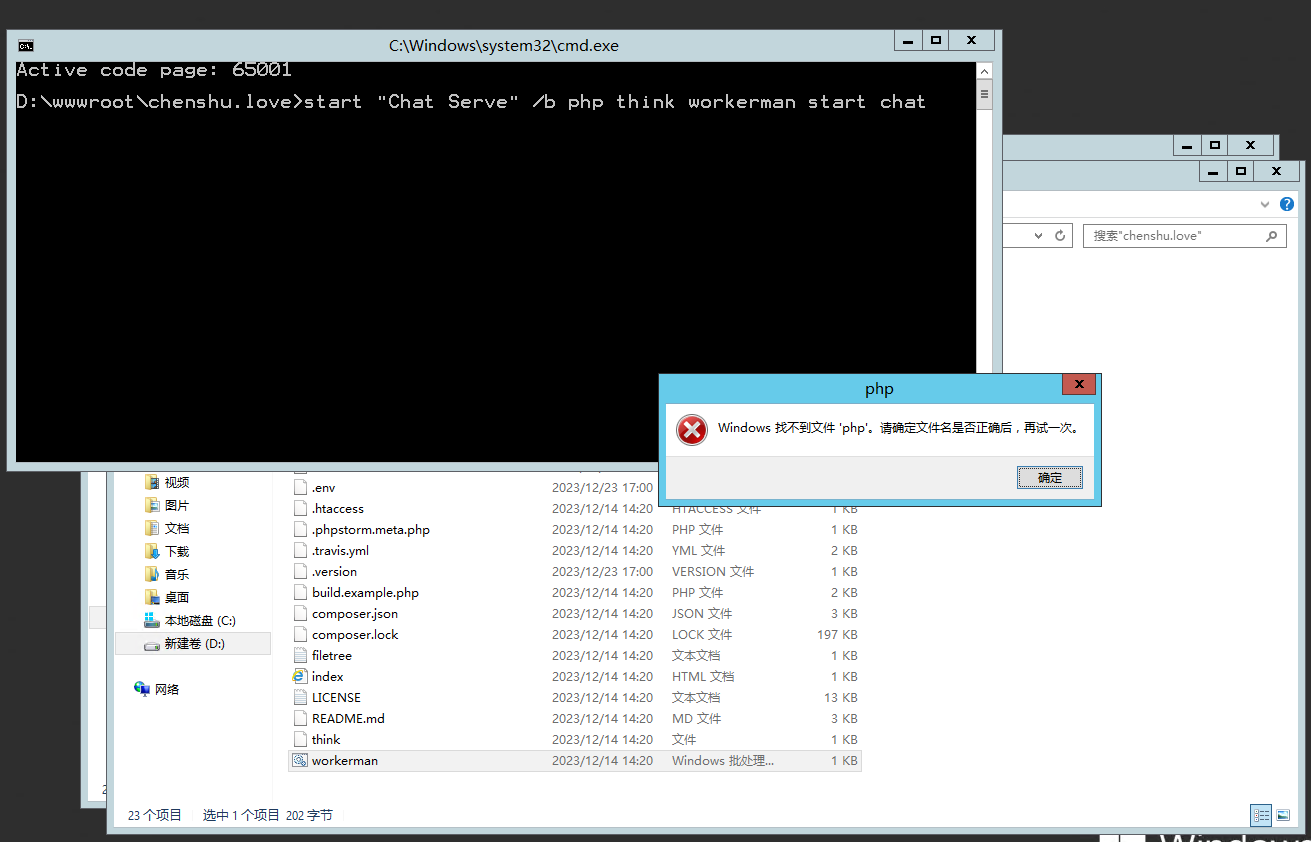Image resolution: width=1311 pixels, height=842 pixels.
Task: Click the blue help icon in Explorer
Action: pyautogui.click(x=1287, y=204)
